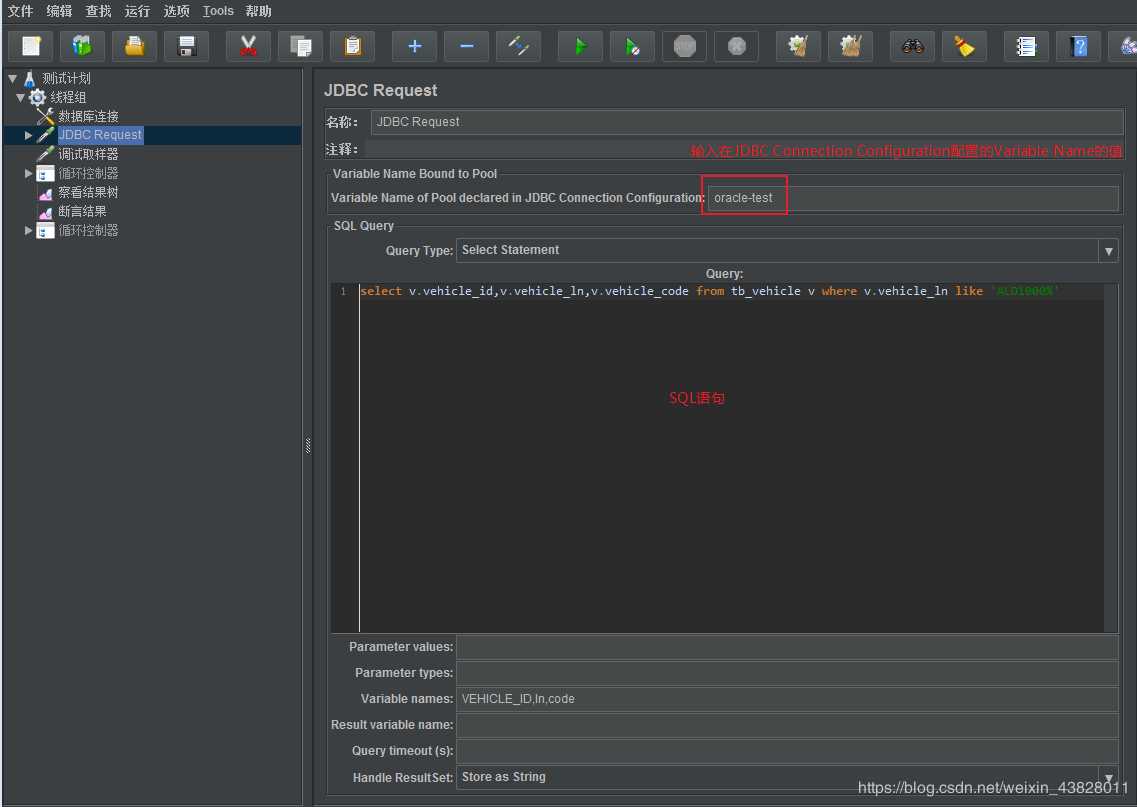The height and width of the screenshot is (807, 1137).
Task: Click the Cut scissors icon
Action: (248, 46)
